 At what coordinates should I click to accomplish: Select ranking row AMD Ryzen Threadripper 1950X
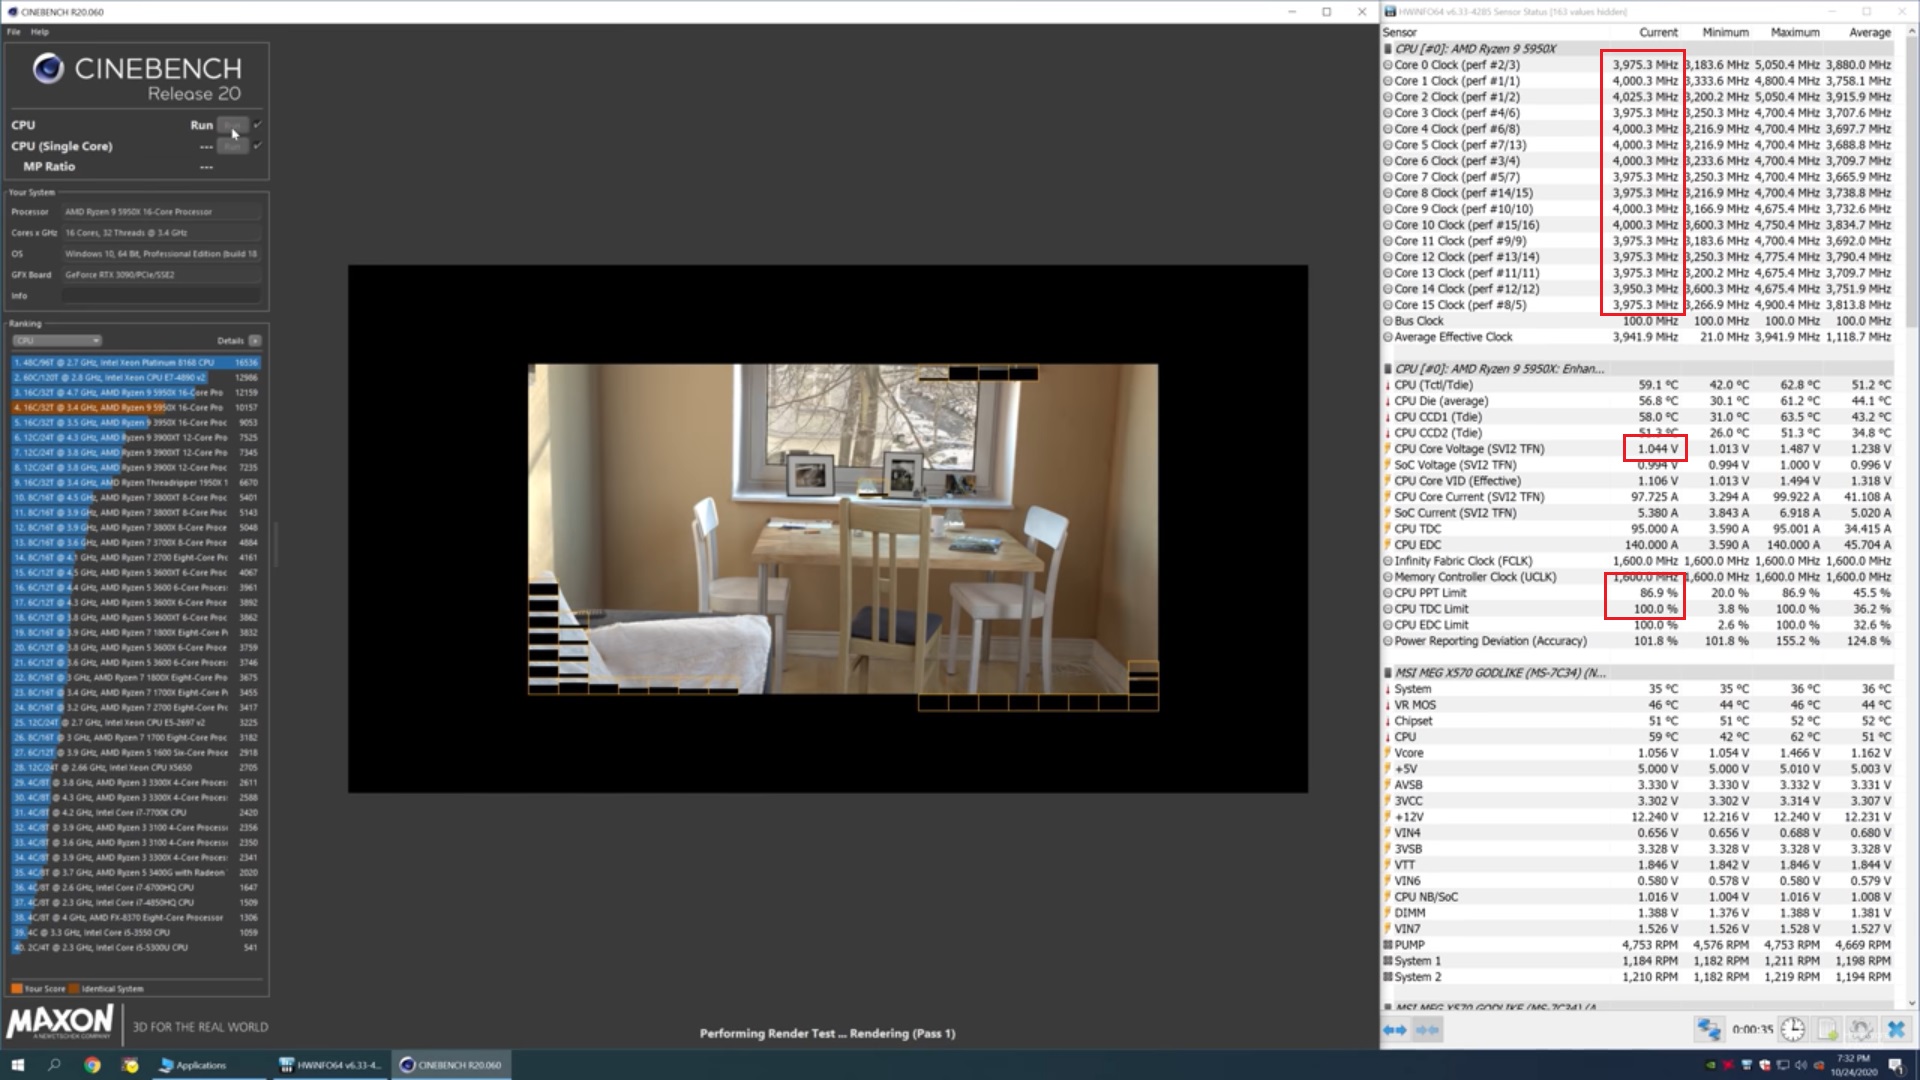[136, 483]
